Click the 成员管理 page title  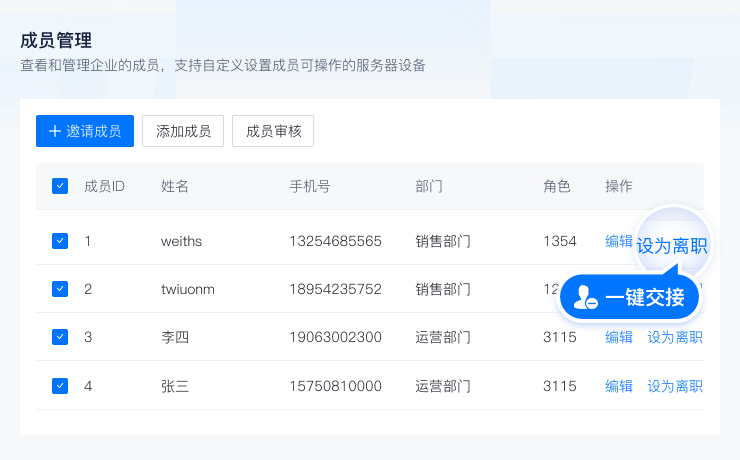(x=56, y=41)
